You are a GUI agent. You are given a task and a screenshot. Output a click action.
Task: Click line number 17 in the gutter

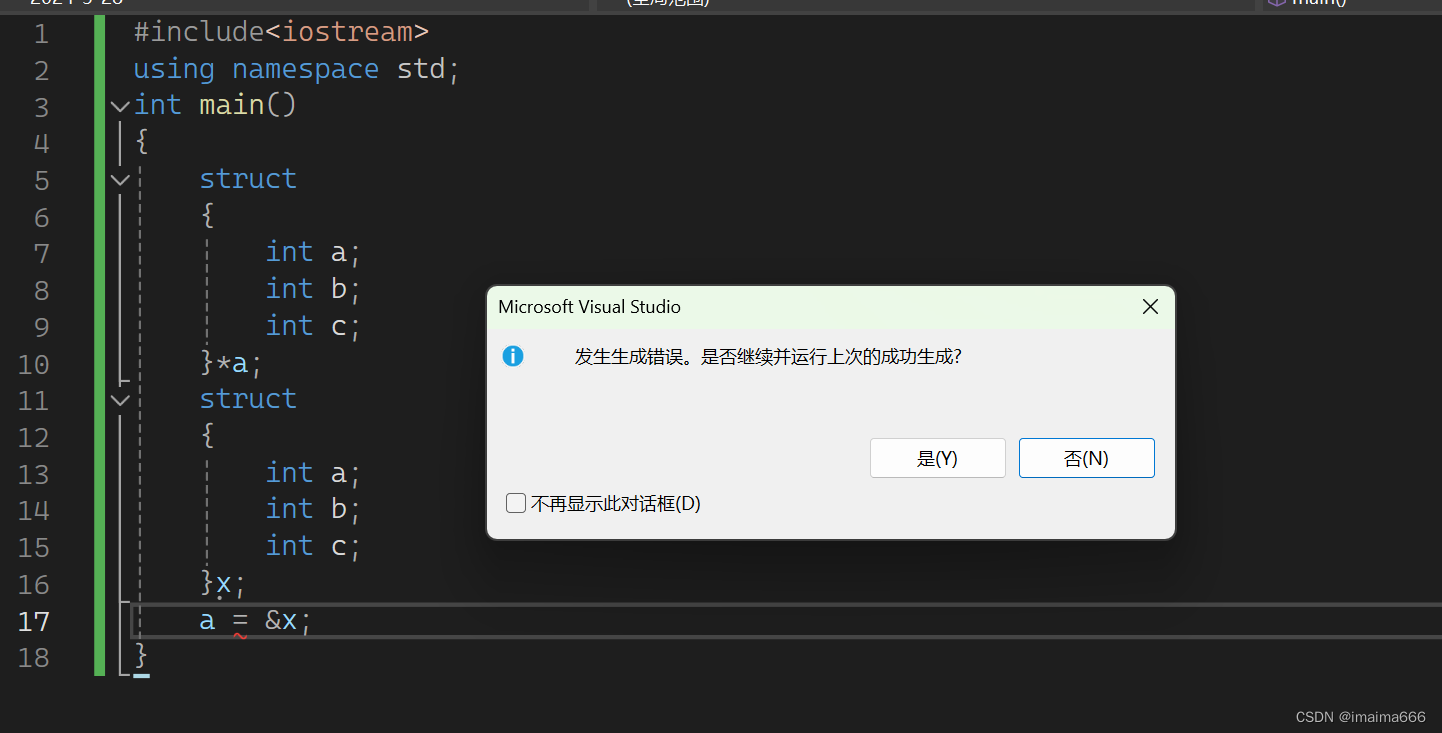tap(33, 621)
